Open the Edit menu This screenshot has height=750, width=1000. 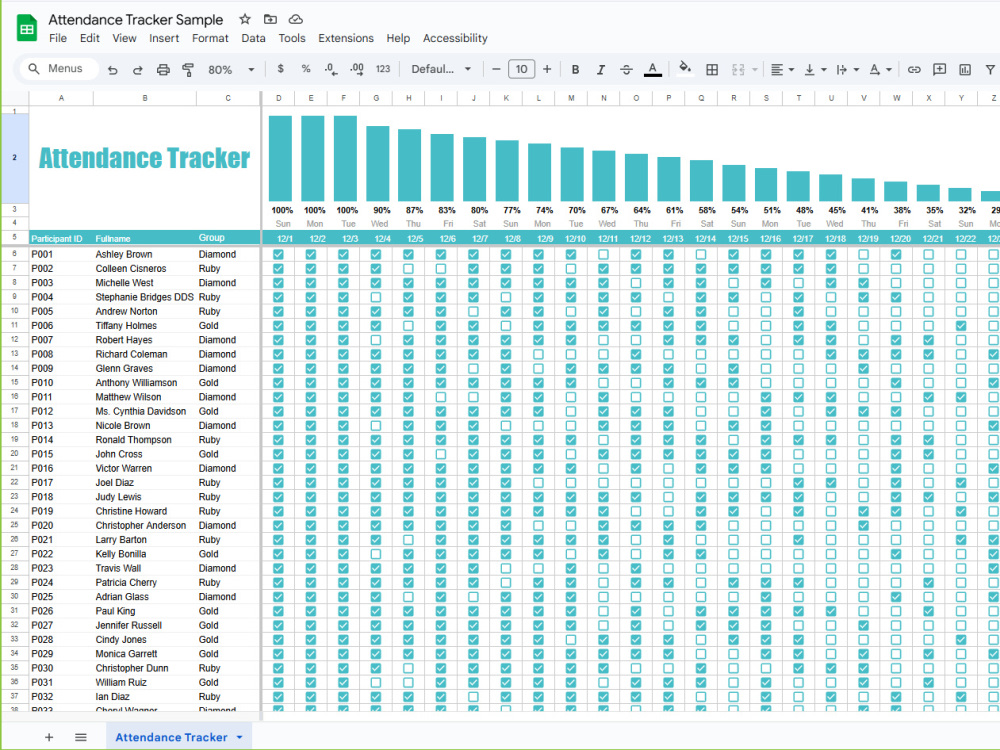(x=90, y=38)
